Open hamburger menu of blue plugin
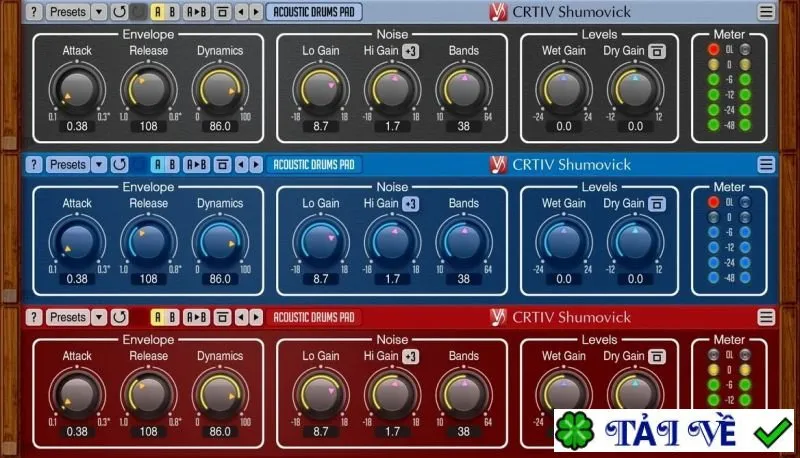800x458 pixels. pos(766,165)
